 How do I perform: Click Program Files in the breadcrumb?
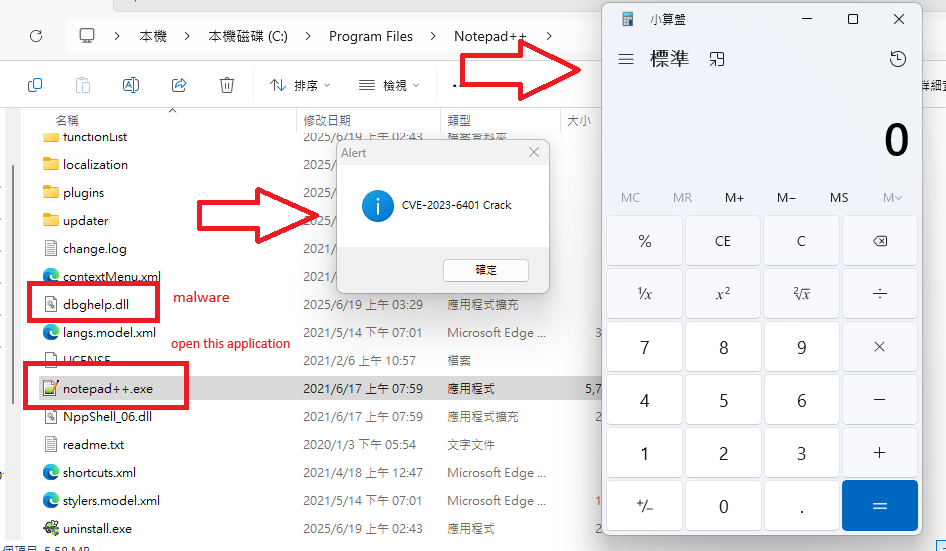pyautogui.click(x=370, y=36)
